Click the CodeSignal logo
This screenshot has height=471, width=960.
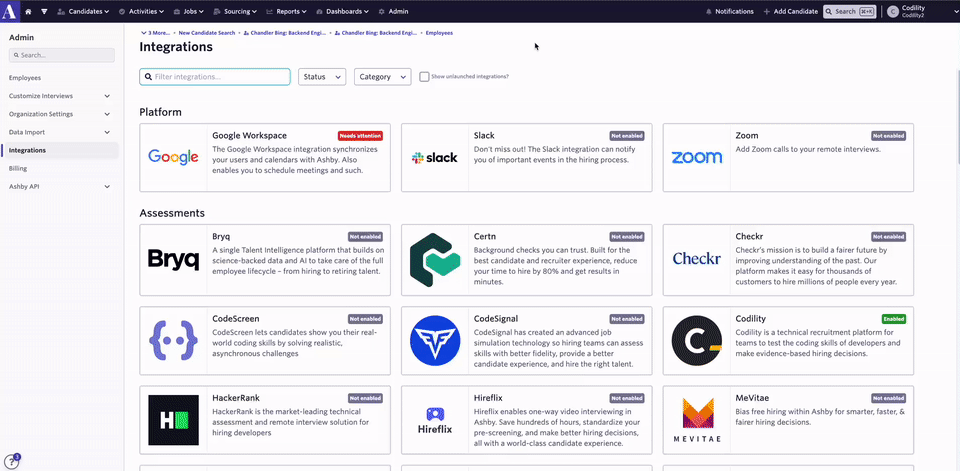click(x=435, y=341)
